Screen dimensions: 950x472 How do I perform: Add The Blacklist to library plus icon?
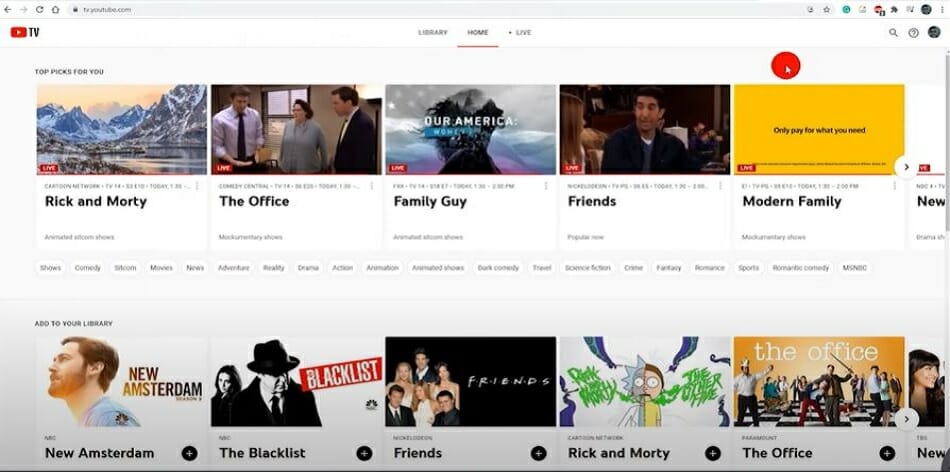(x=364, y=453)
